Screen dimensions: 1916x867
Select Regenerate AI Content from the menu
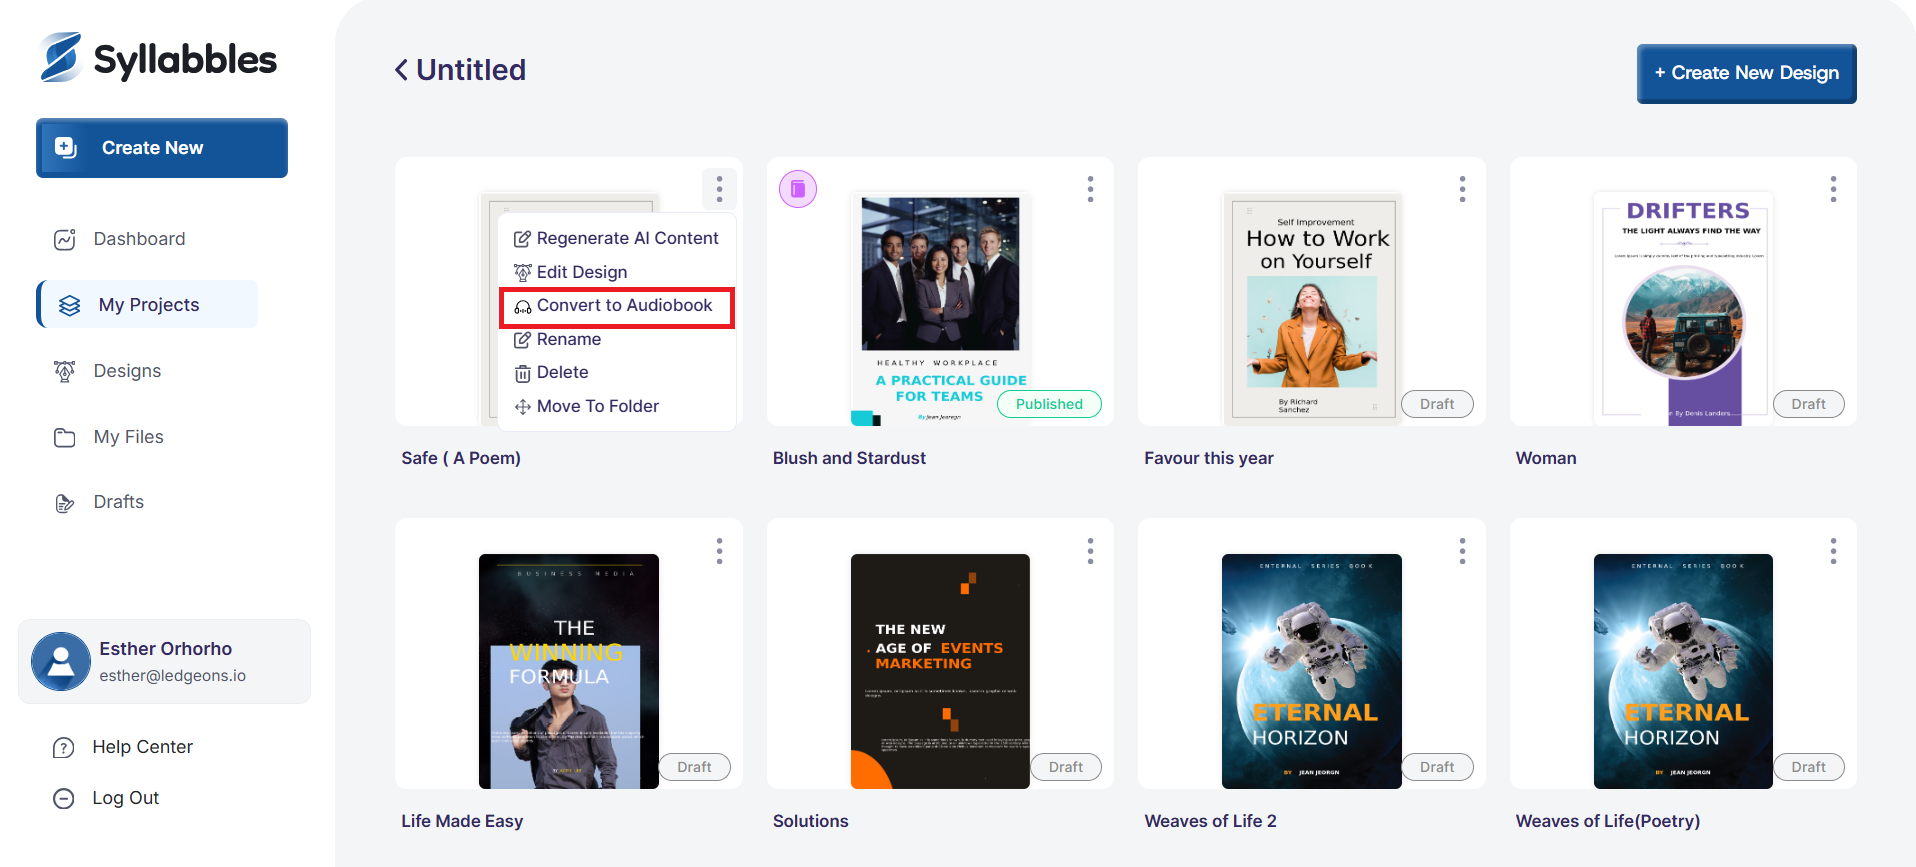coord(617,238)
